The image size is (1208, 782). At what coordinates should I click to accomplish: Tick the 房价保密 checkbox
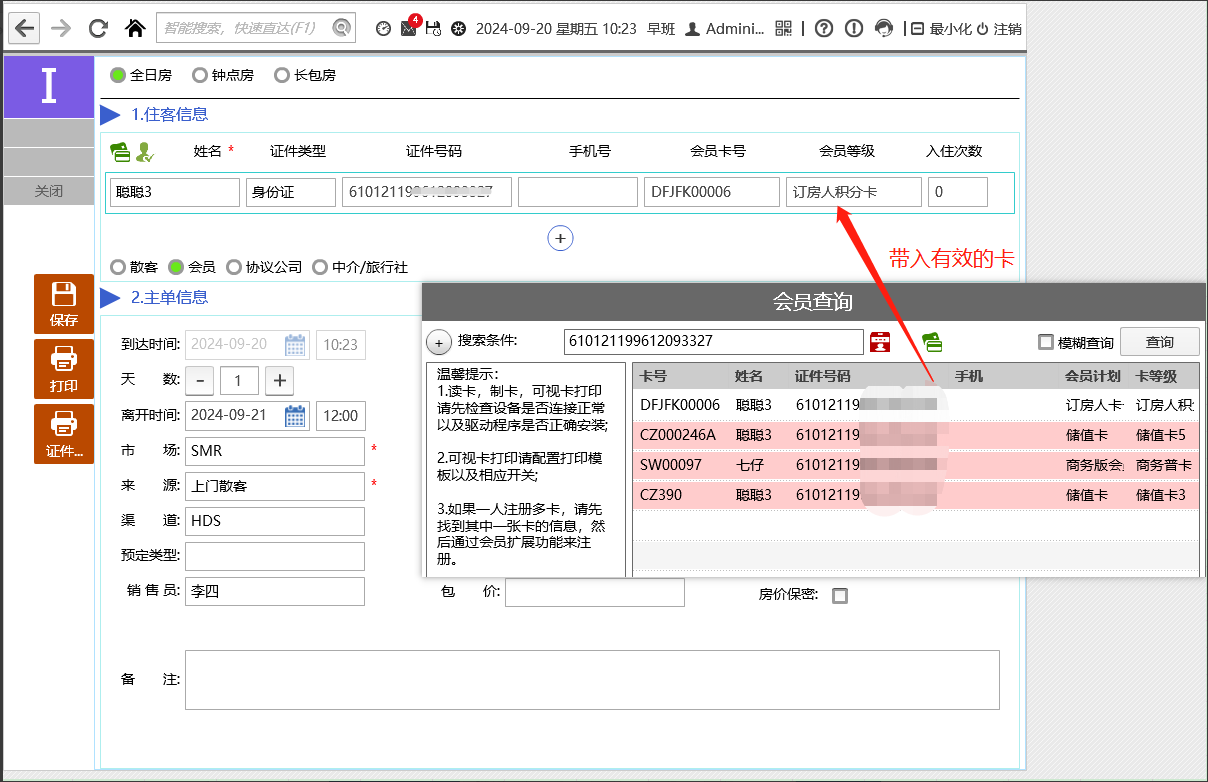tap(840, 596)
